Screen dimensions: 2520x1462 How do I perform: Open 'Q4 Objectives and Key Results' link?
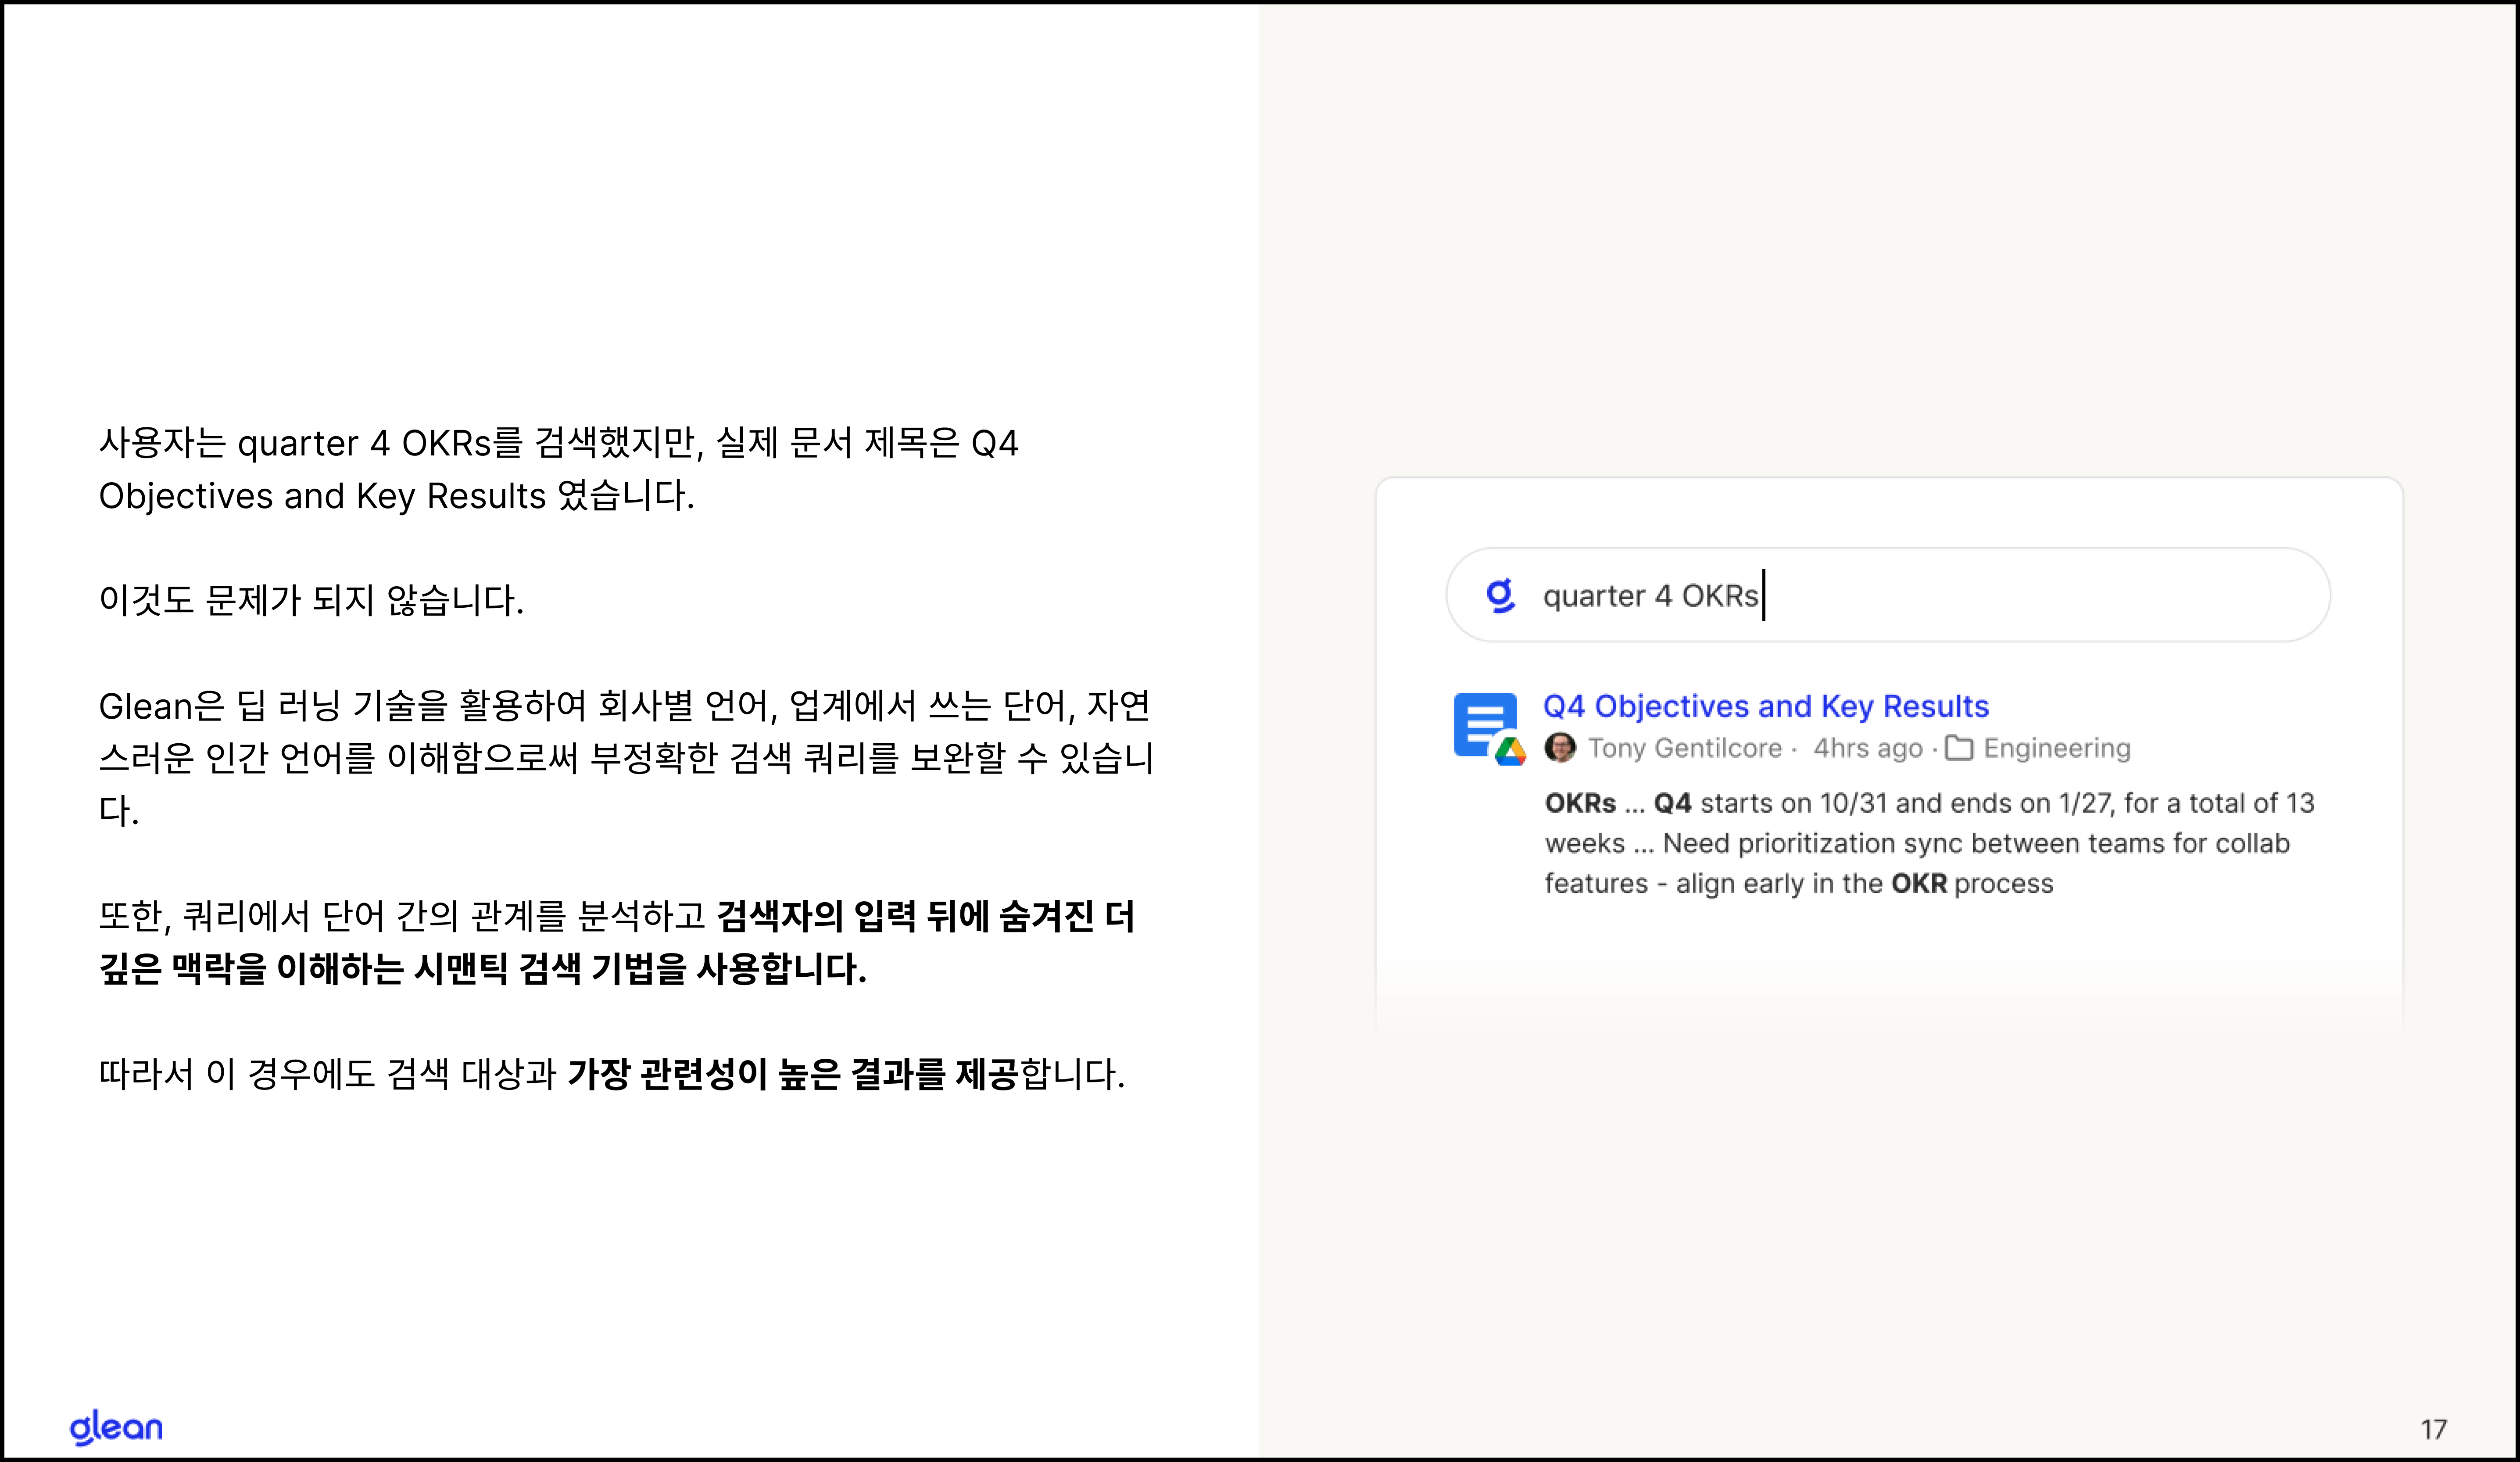coord(1765,706)
